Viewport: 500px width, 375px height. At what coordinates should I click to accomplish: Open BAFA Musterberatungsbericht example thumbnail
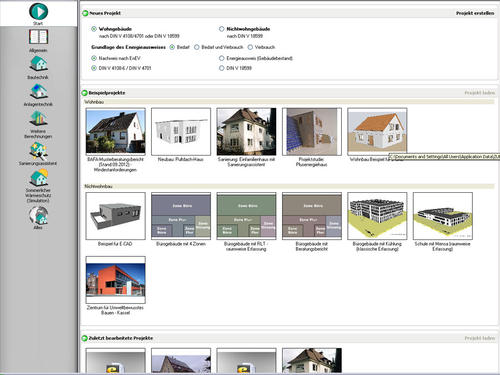[116, 132]
